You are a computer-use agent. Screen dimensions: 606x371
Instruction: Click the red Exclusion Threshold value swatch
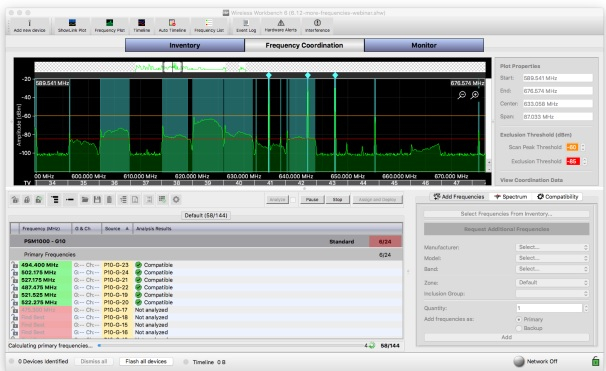click(573, 161)
